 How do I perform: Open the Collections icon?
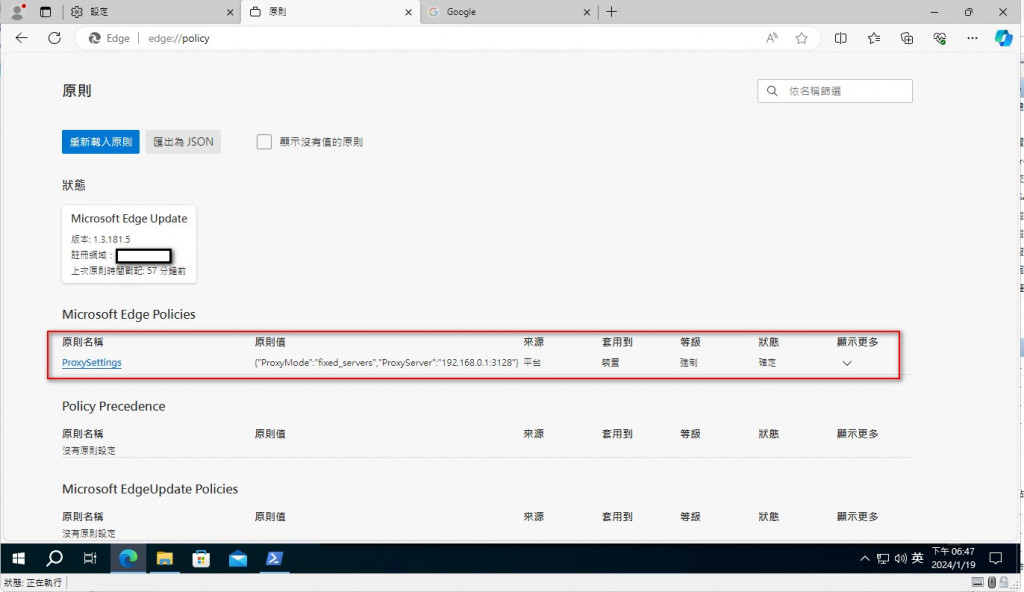pos(906,38)
